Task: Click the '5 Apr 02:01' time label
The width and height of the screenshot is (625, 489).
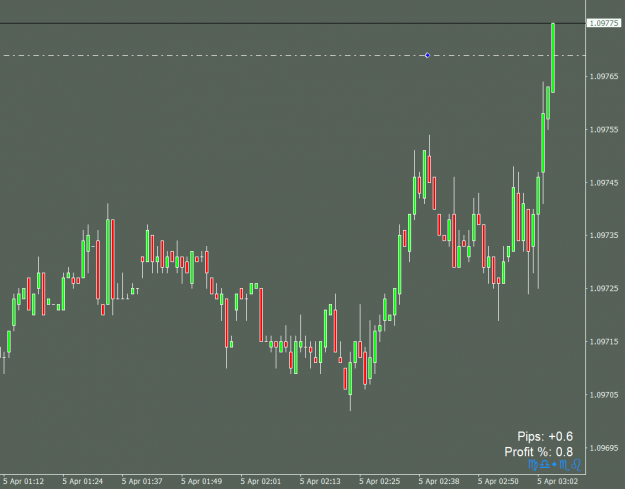Action: click(x=261, y=481)
